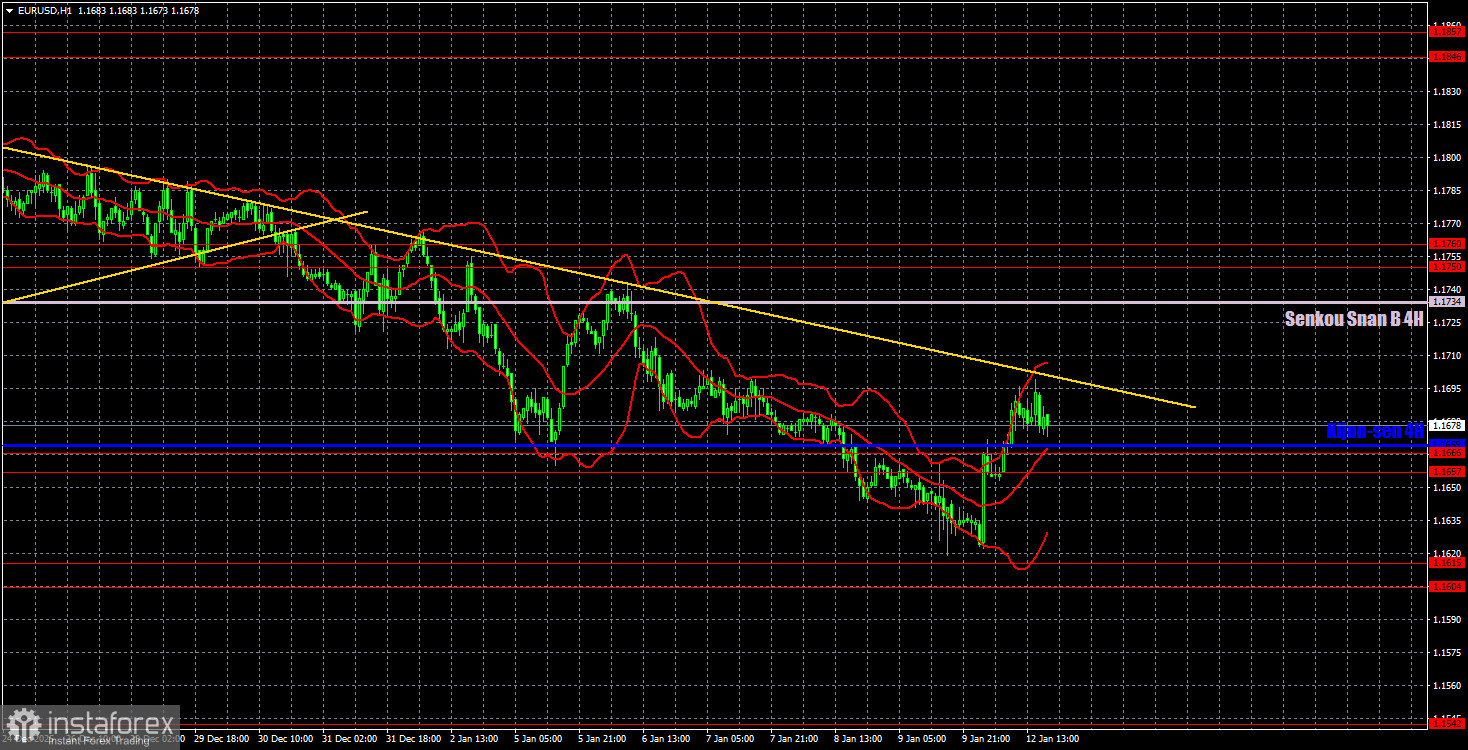Viewport: 1468px width, 750px height.
Task: Click the EURUSD,H1 symbol title text
Action: 44,10
